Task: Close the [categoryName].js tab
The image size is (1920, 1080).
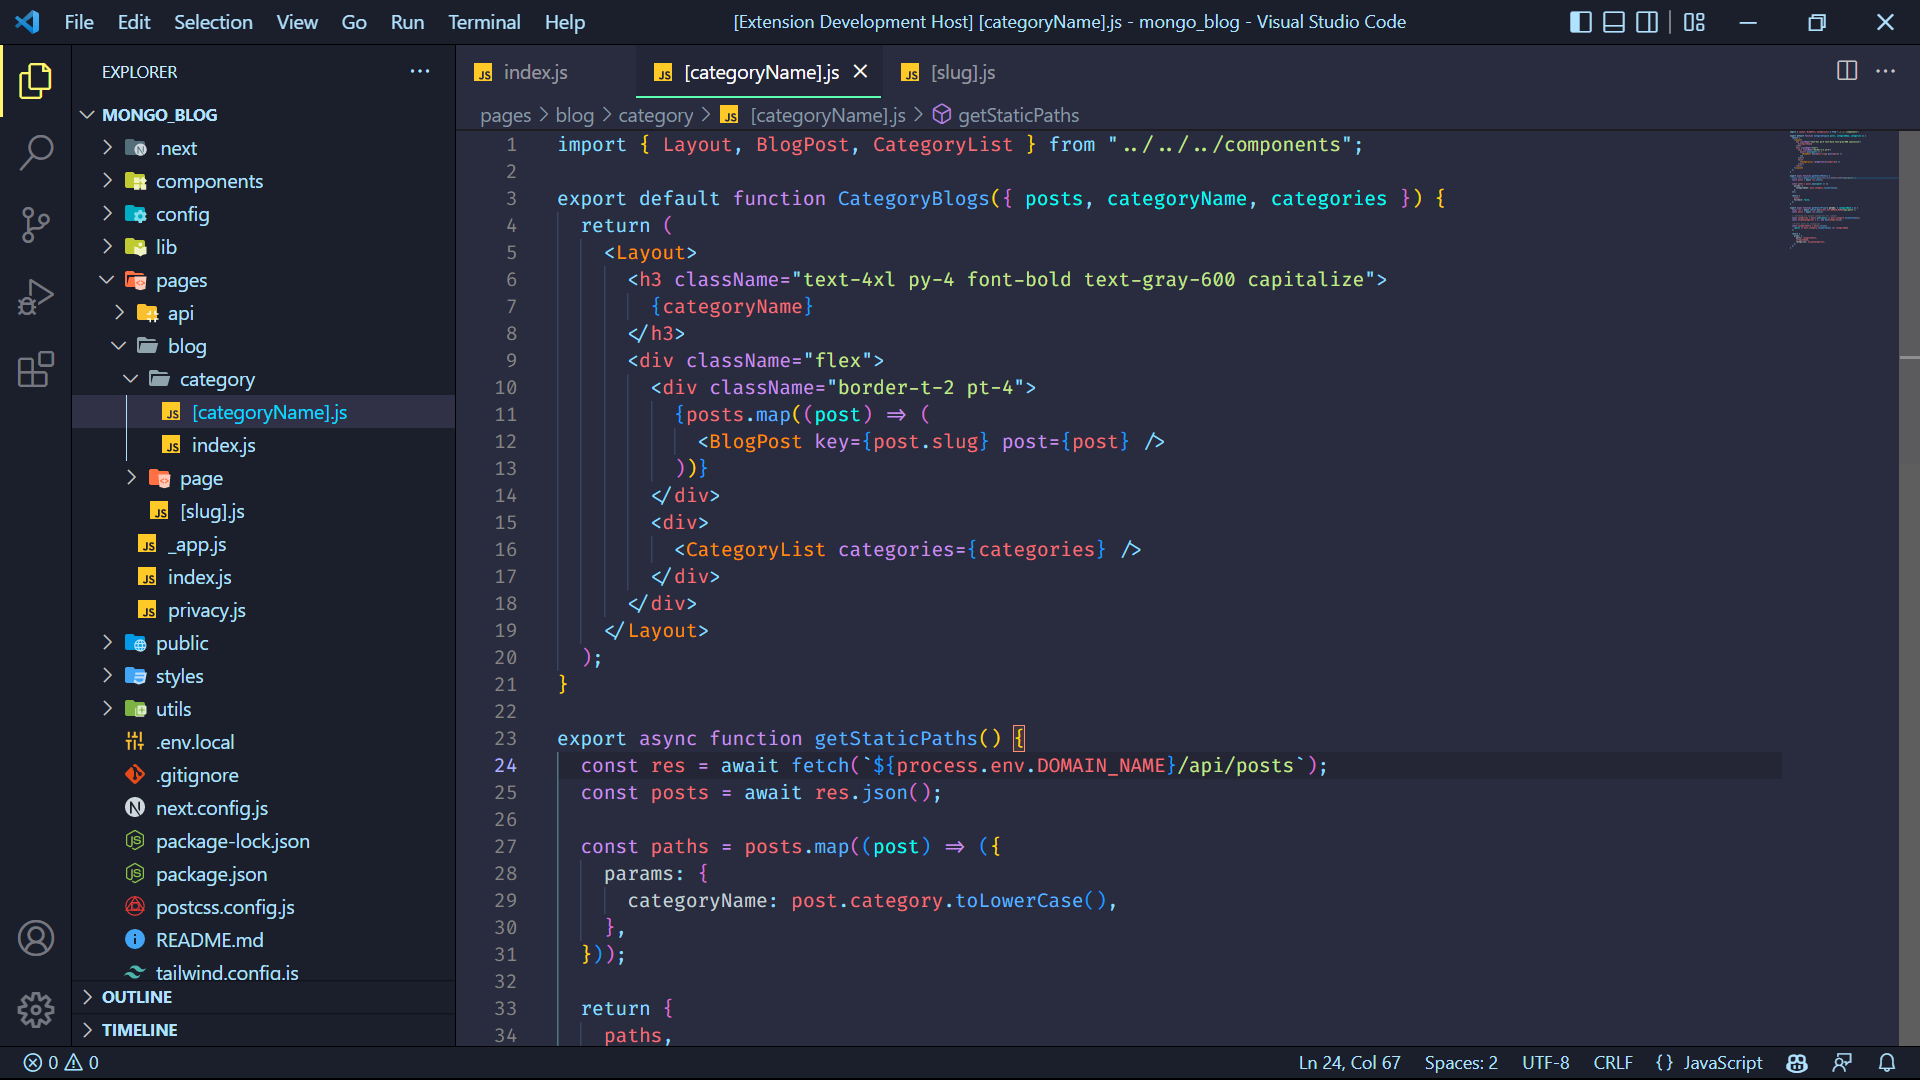Action: [x=860, y=71]
